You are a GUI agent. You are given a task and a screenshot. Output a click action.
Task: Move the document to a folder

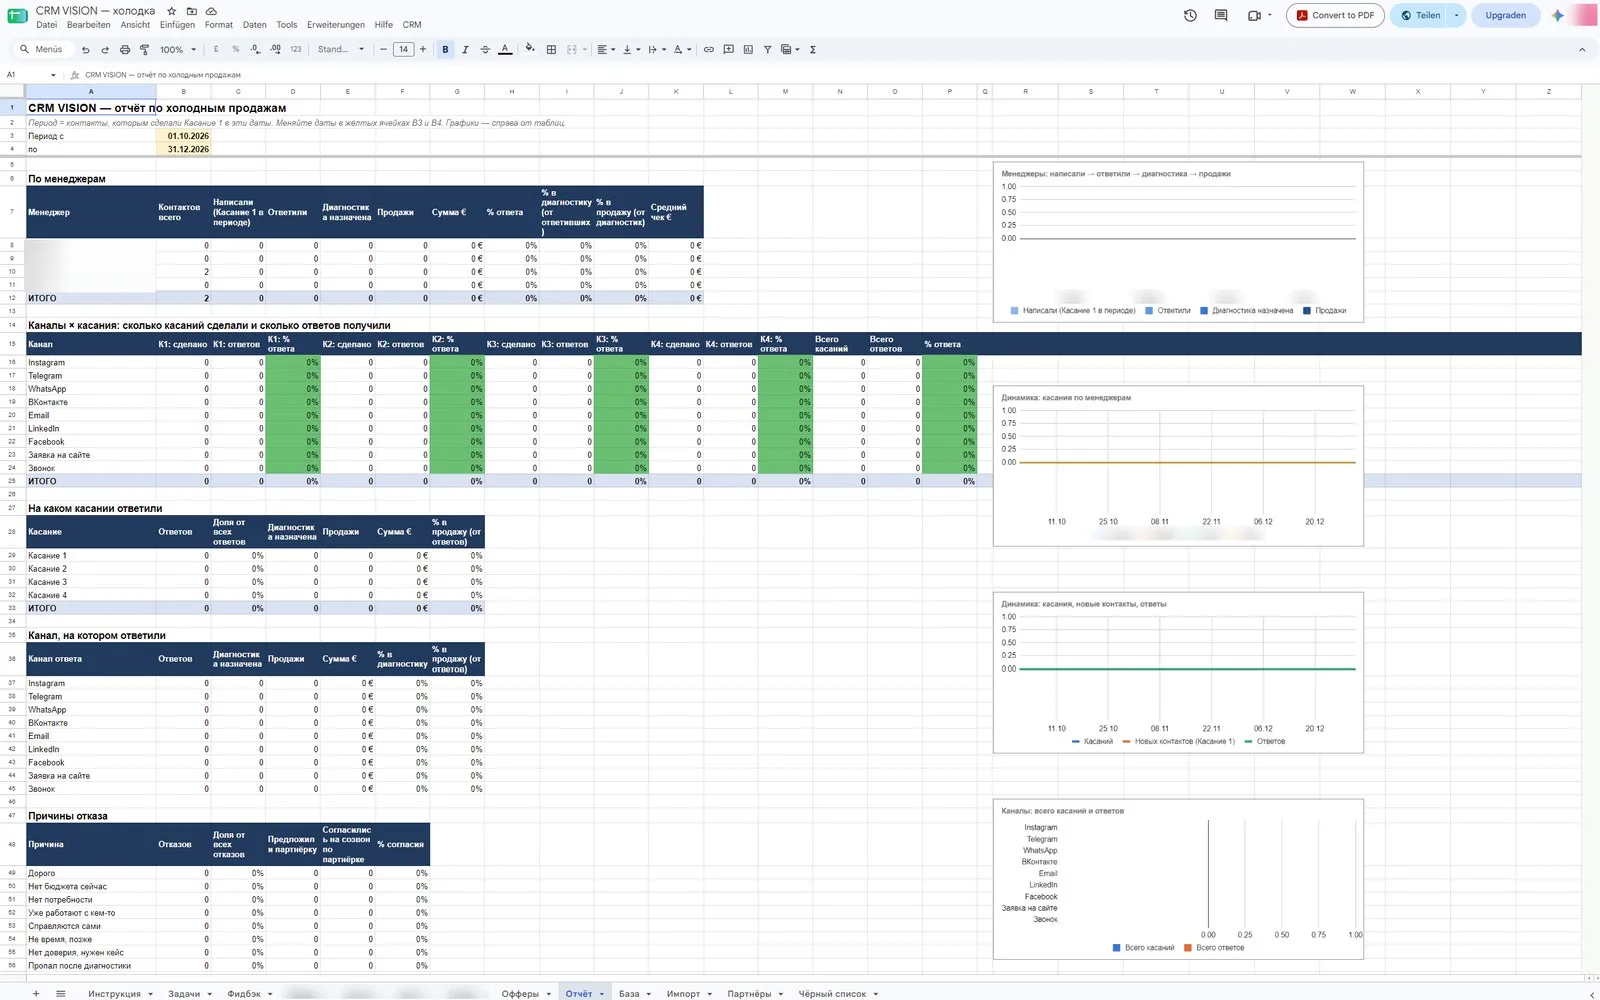tap(191, 11)
